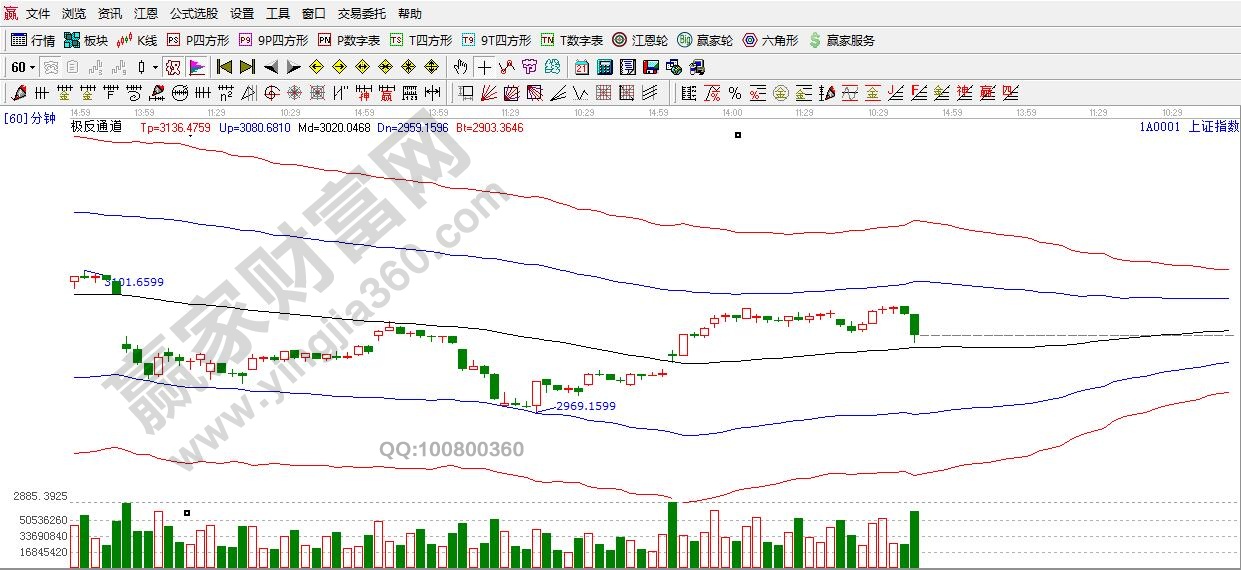Select the percent sign drawing tool
Image resolution: width=1241 pixels, height=570 pixels.
(735, 93)
